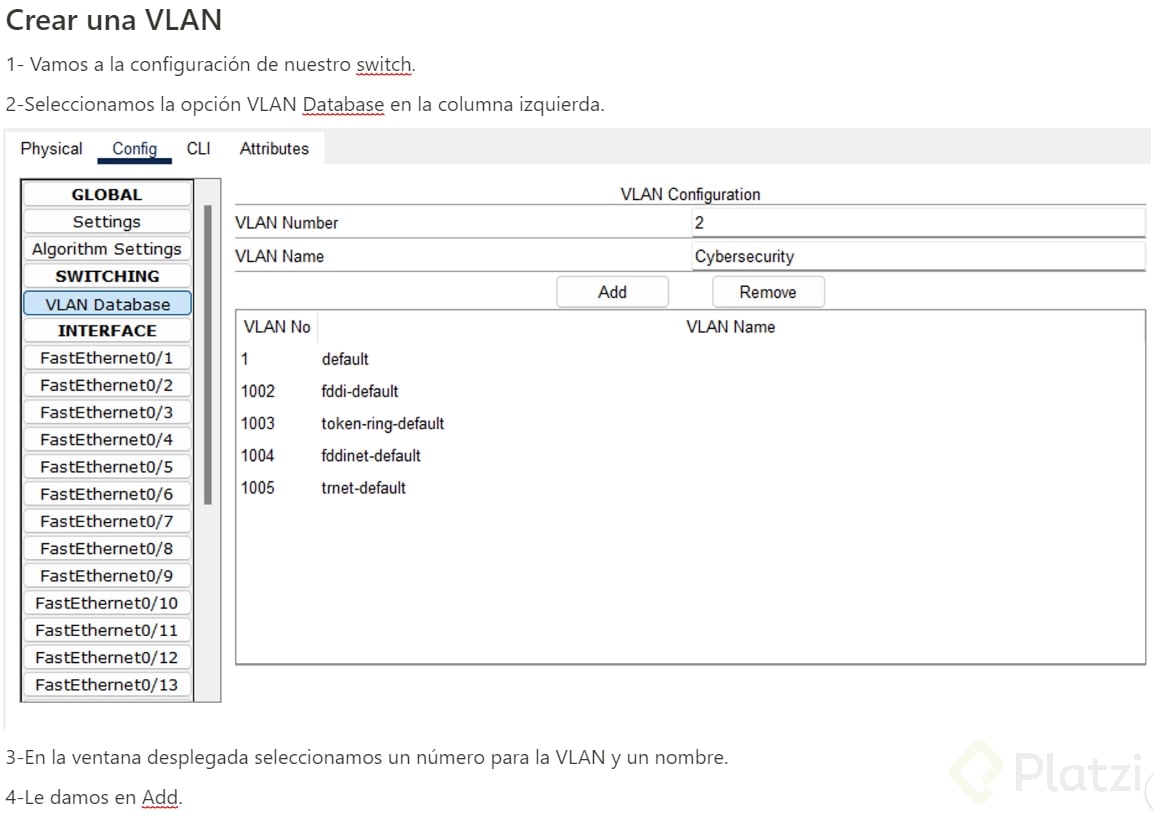Screen dimensions: 1153x813
Task: Open the Settings section in the sidebar
Action: click(106, 221)
